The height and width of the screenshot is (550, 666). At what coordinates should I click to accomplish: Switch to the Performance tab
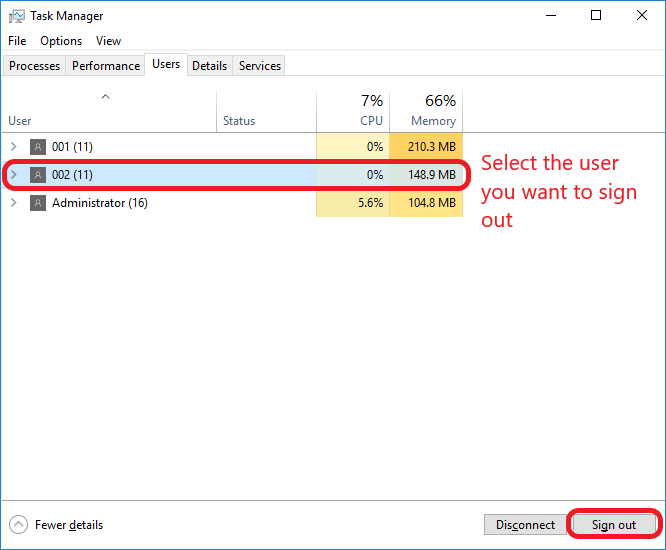106,66
